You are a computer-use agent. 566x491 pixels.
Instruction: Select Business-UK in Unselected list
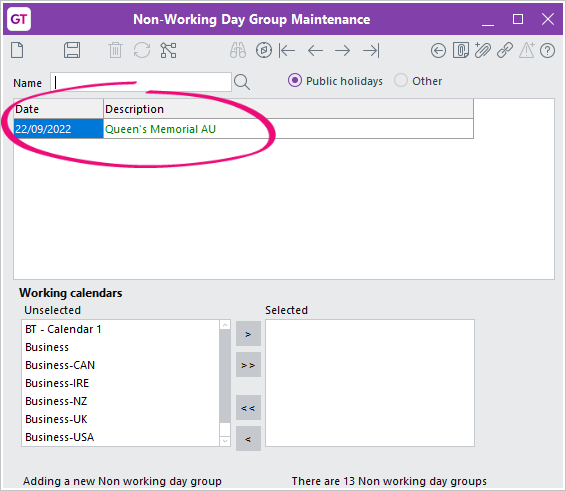click(56, 419)
